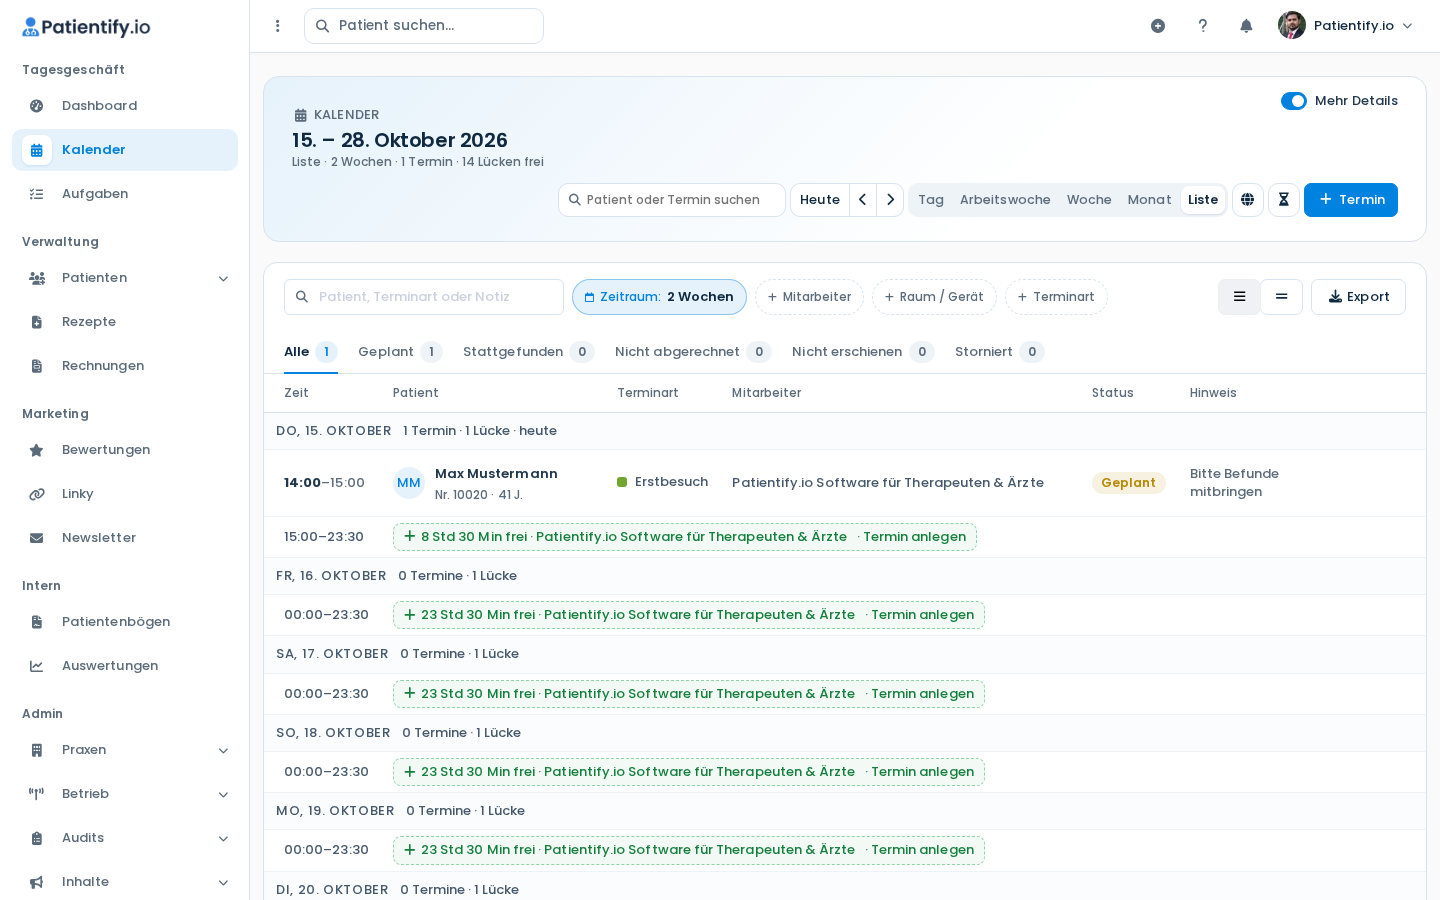The image size is (1440, 900).
Task: Open Linky in the sidebar
Action: point(125,494)
